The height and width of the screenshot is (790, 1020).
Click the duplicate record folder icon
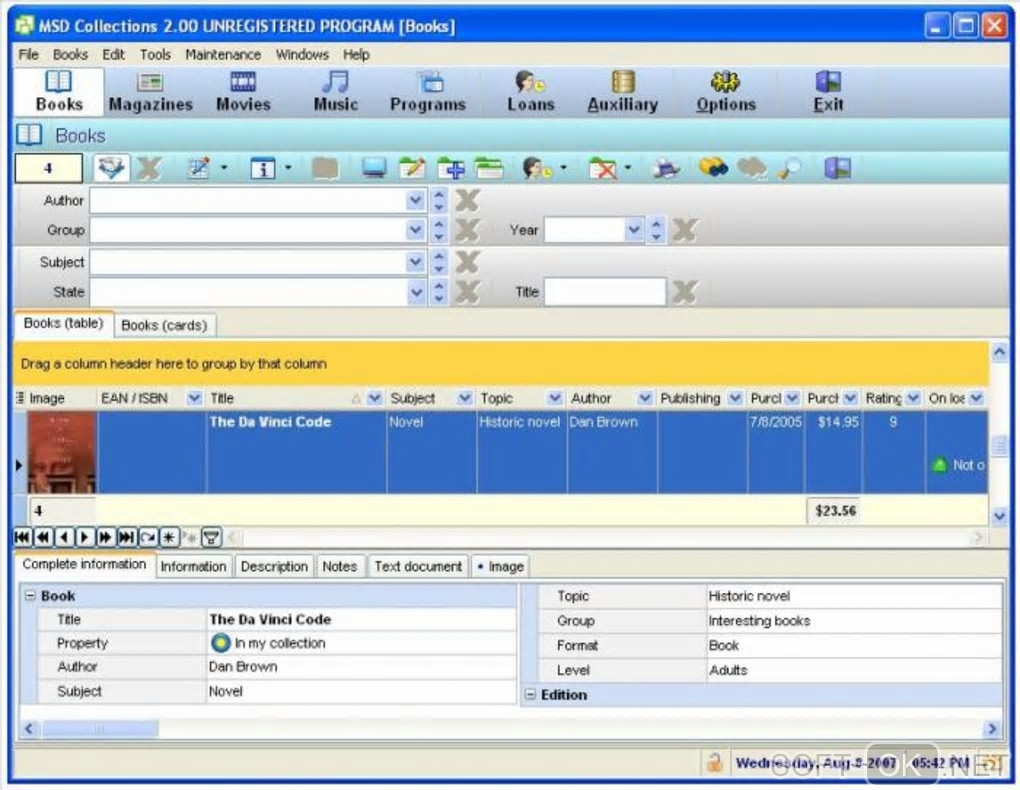(x=489, y=169)
